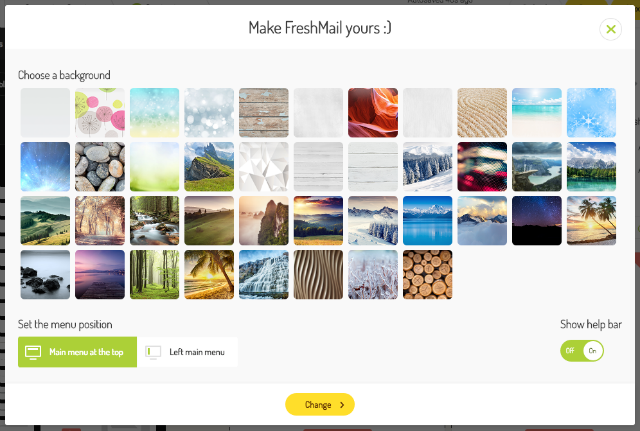
Task: Close the Make FreshMail yours dialog
Action: [610, 29]
